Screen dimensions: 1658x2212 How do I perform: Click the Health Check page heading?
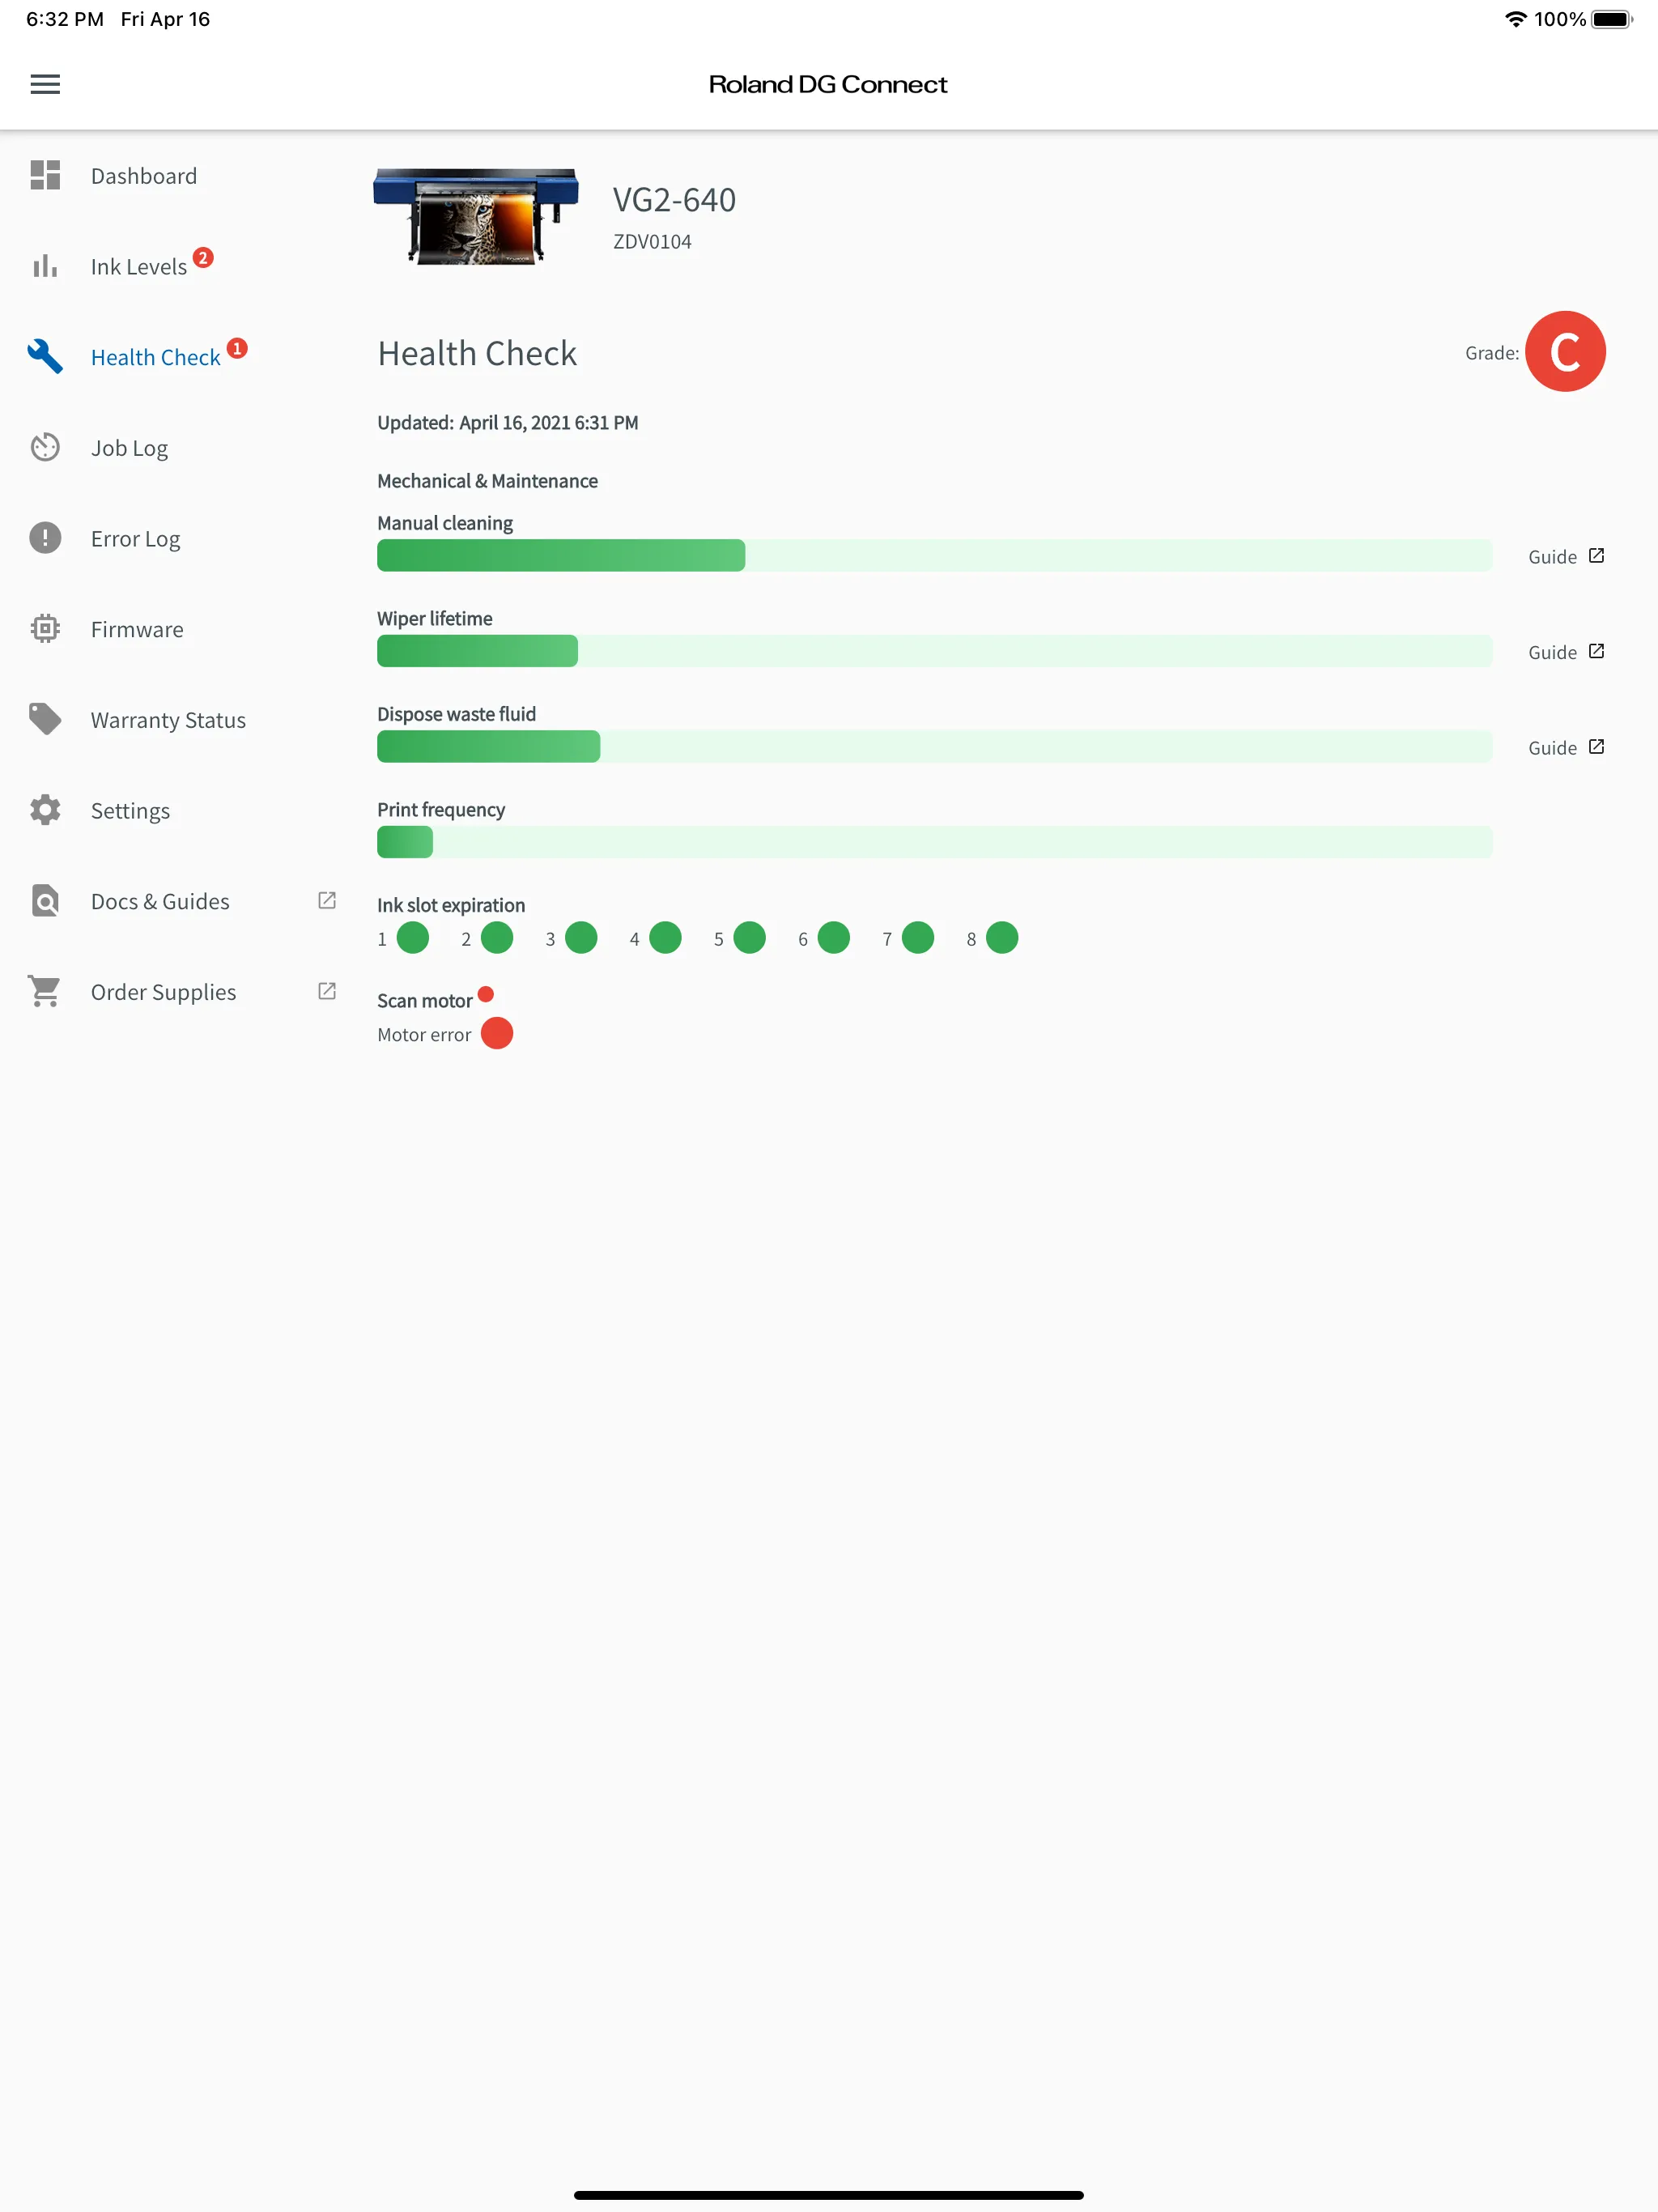[477, 354]
